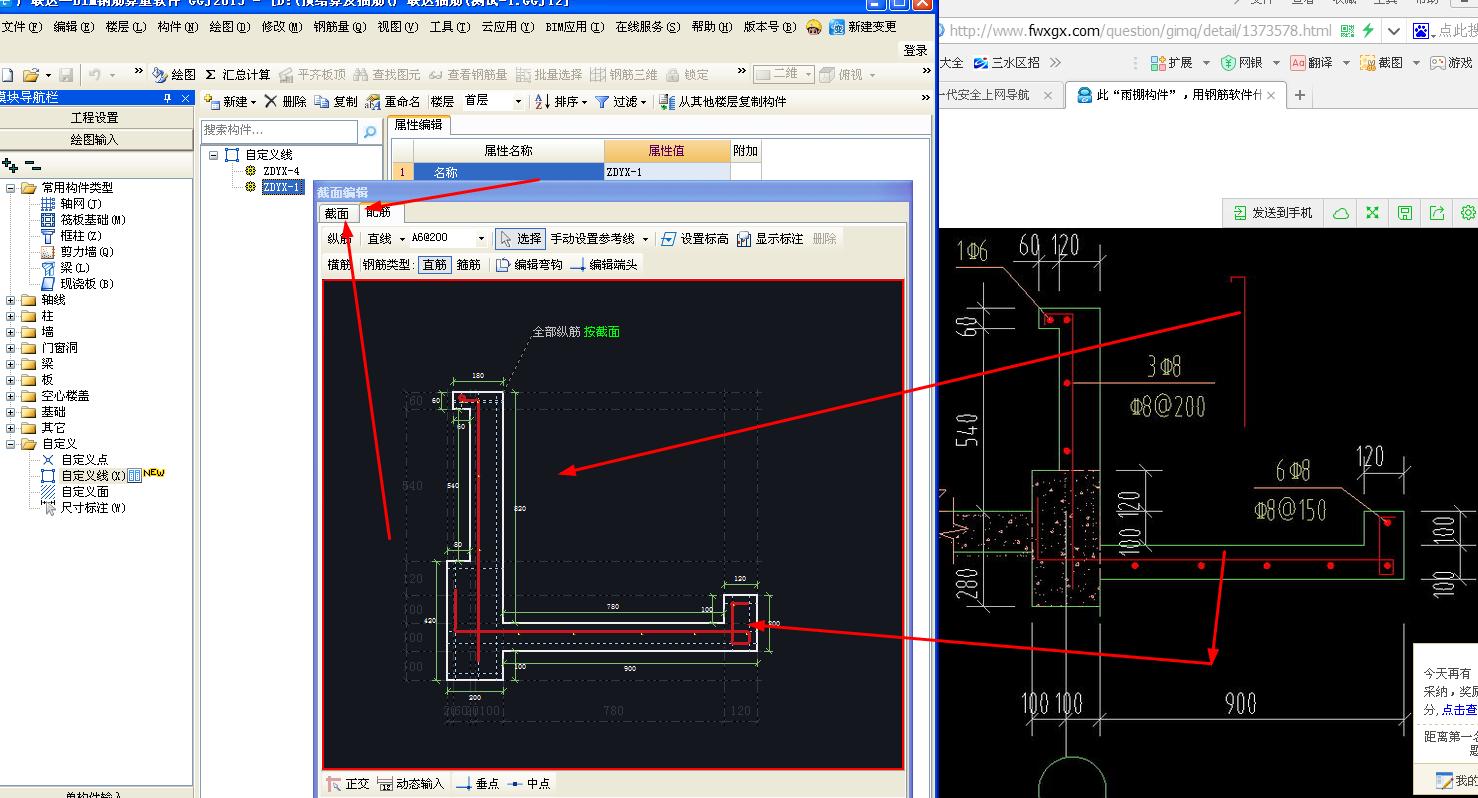Image resolution: width=1478 pixels, height=798 pixels.
Task: Open the 钢筋量(Q) menu
Action: point(340,27)
